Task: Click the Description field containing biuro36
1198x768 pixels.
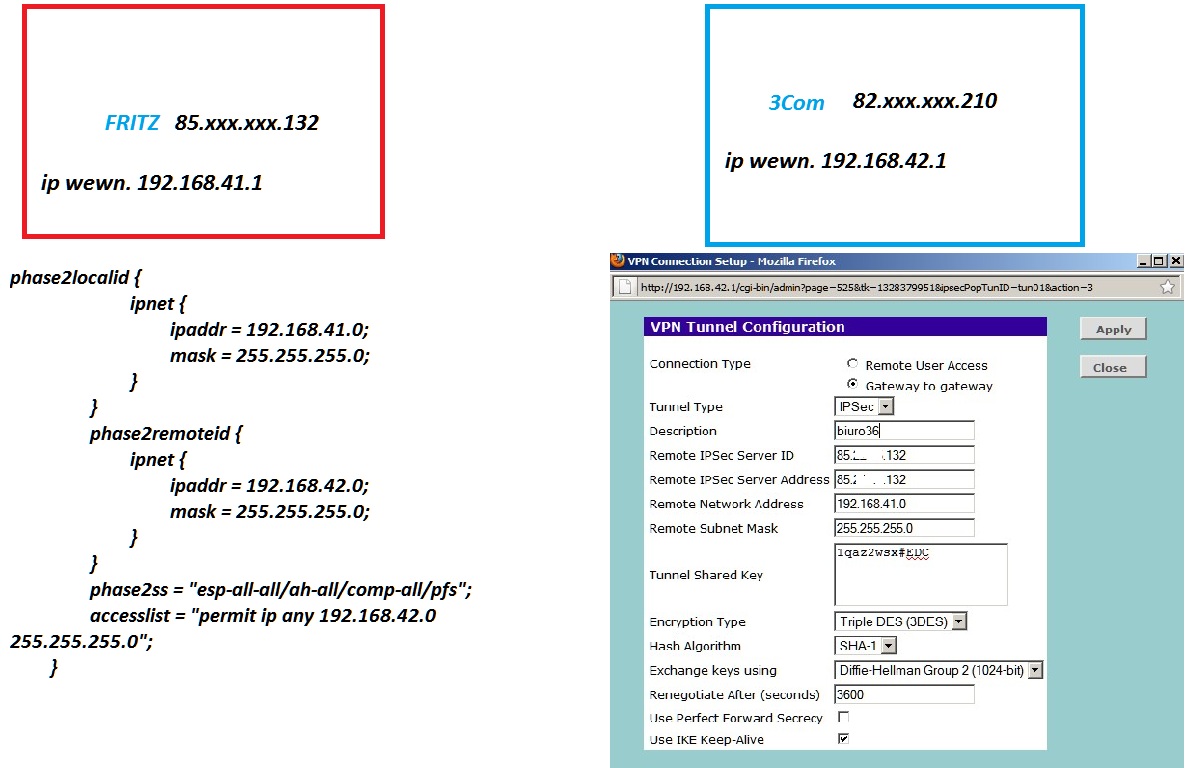Action: (x=905, y=430)
